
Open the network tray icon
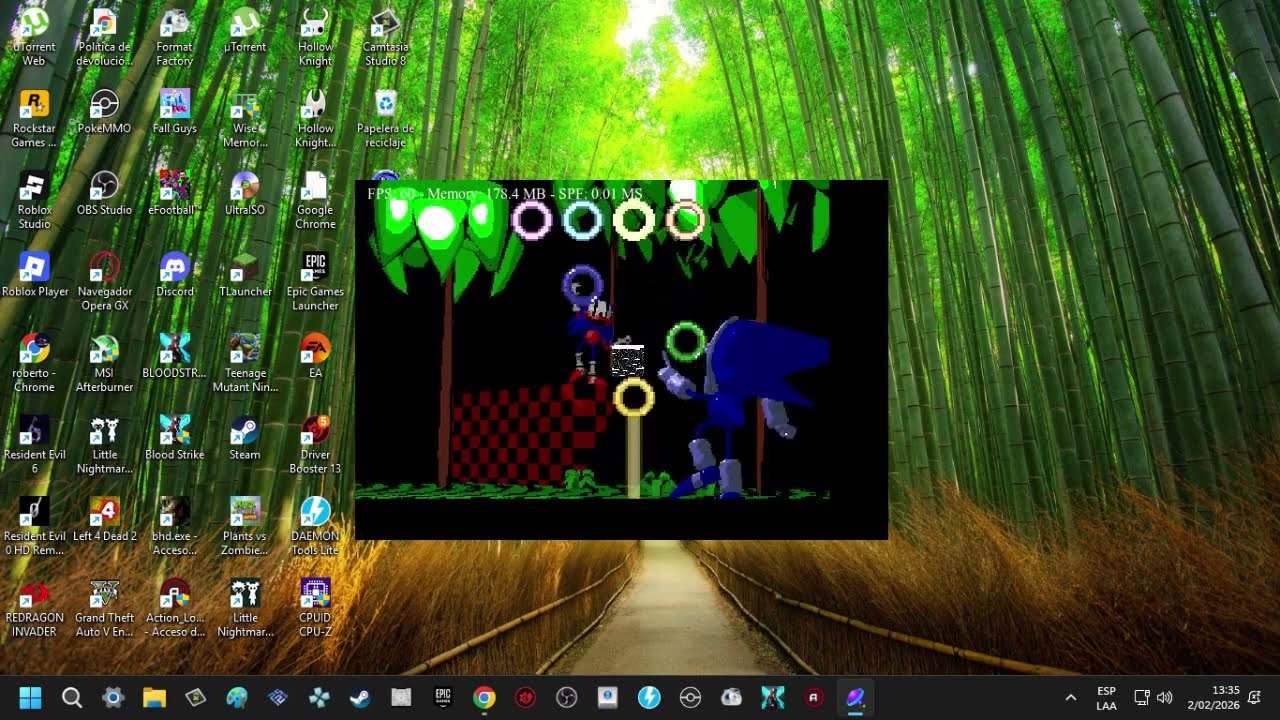point(1141,697)
